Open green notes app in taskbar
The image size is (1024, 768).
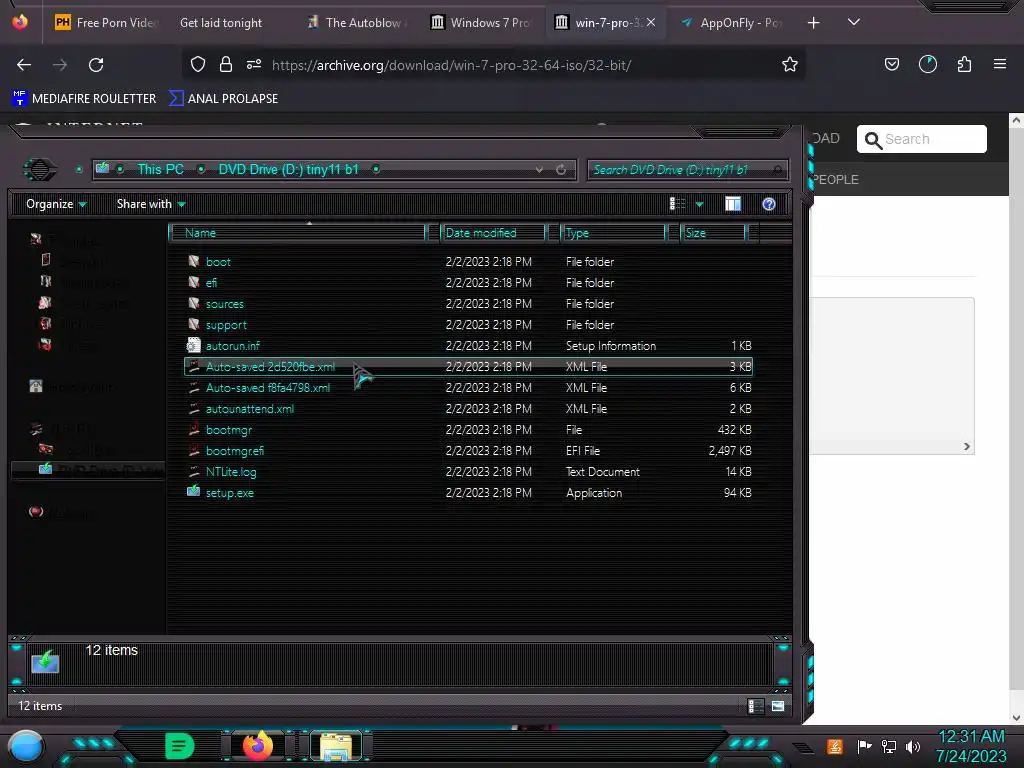(180, 746)
